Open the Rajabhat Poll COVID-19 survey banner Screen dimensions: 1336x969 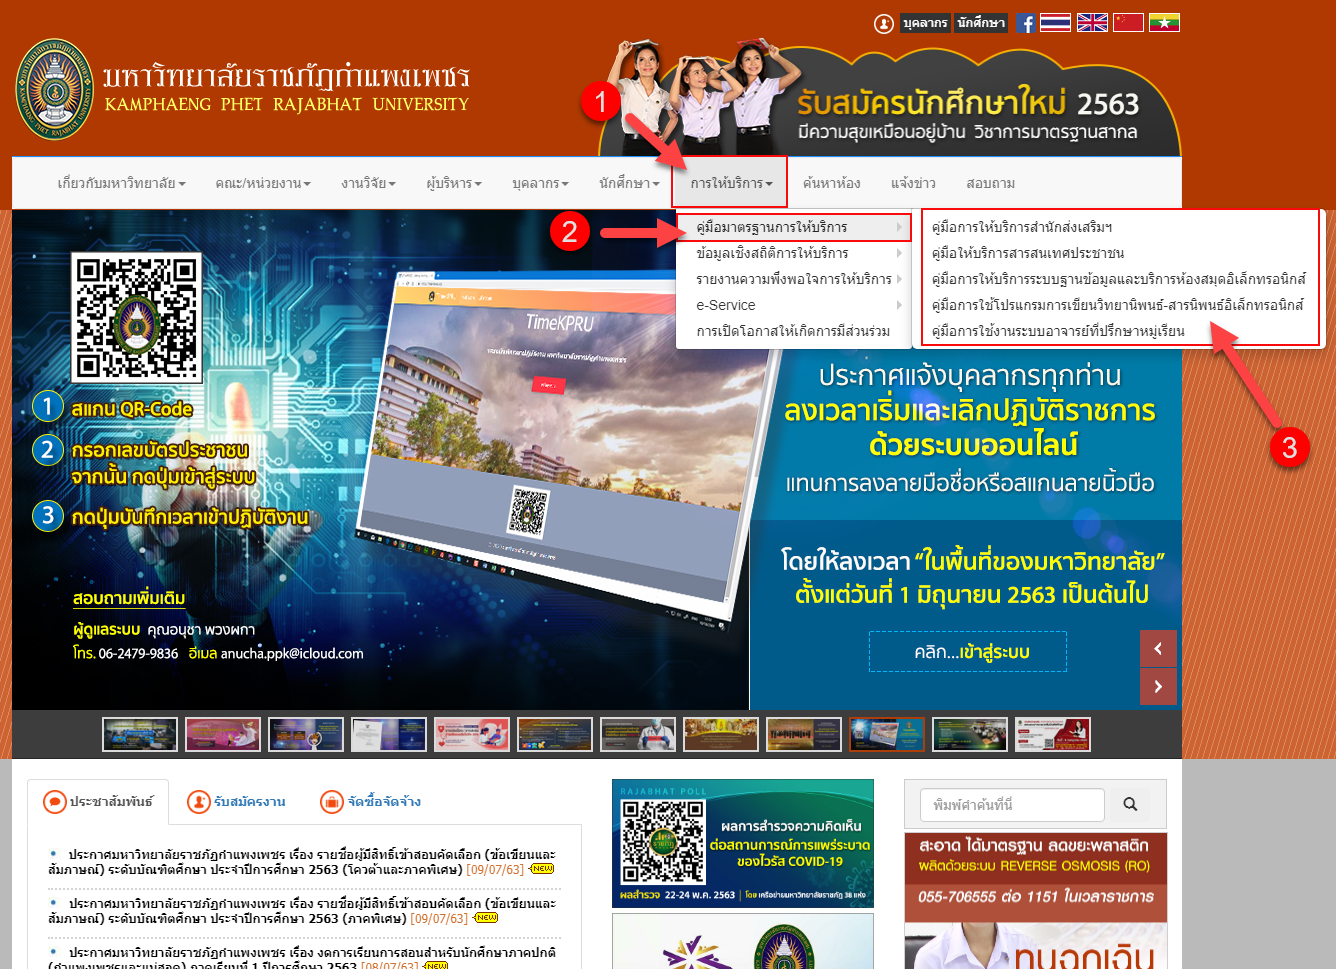743,844
